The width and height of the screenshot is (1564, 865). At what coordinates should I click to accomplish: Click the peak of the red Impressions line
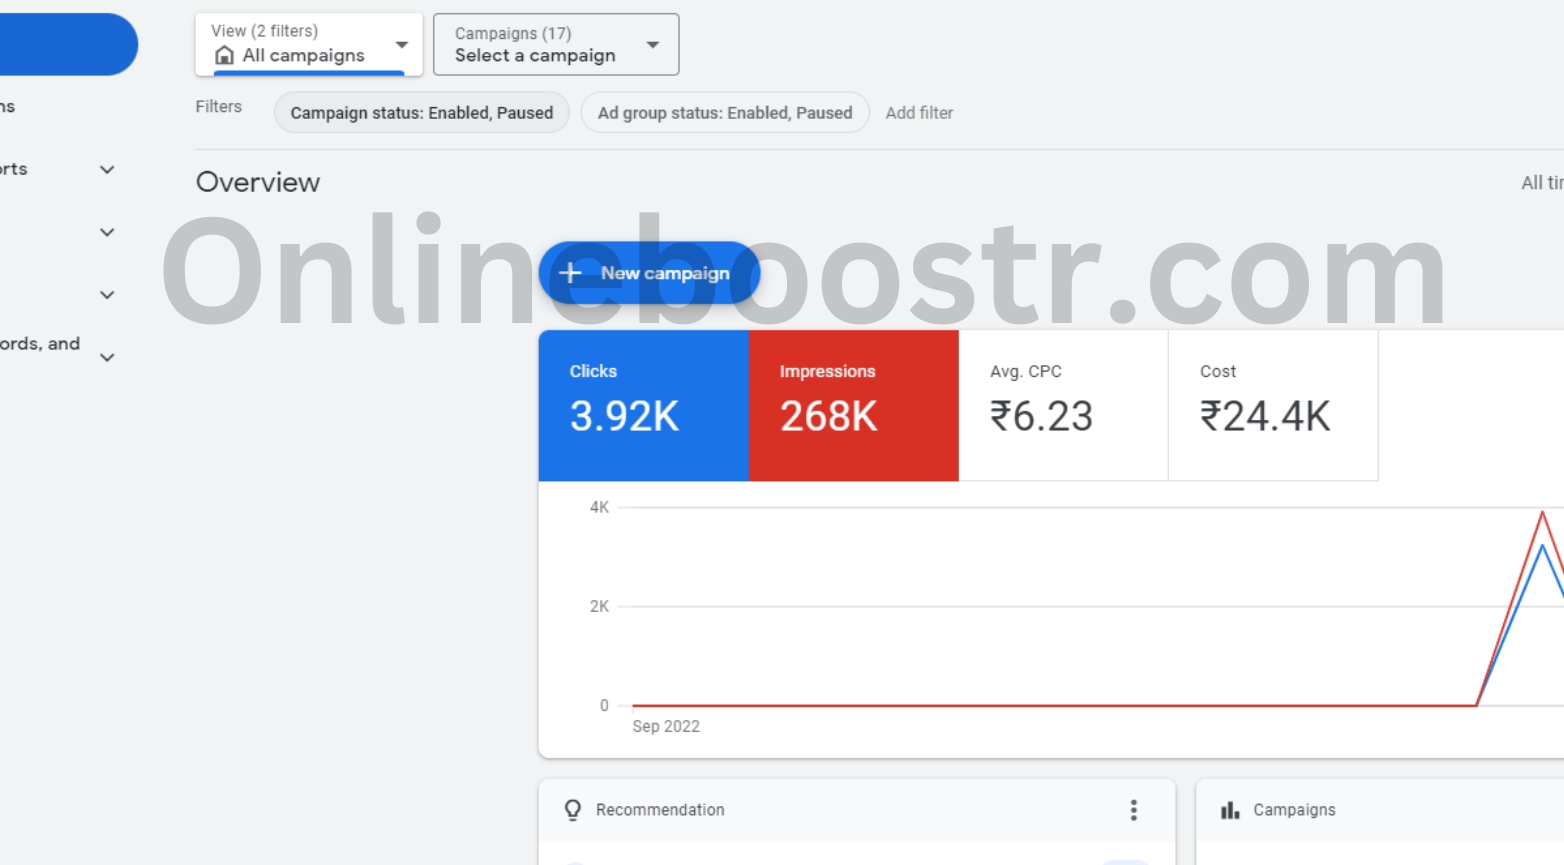pos(1542,512)
